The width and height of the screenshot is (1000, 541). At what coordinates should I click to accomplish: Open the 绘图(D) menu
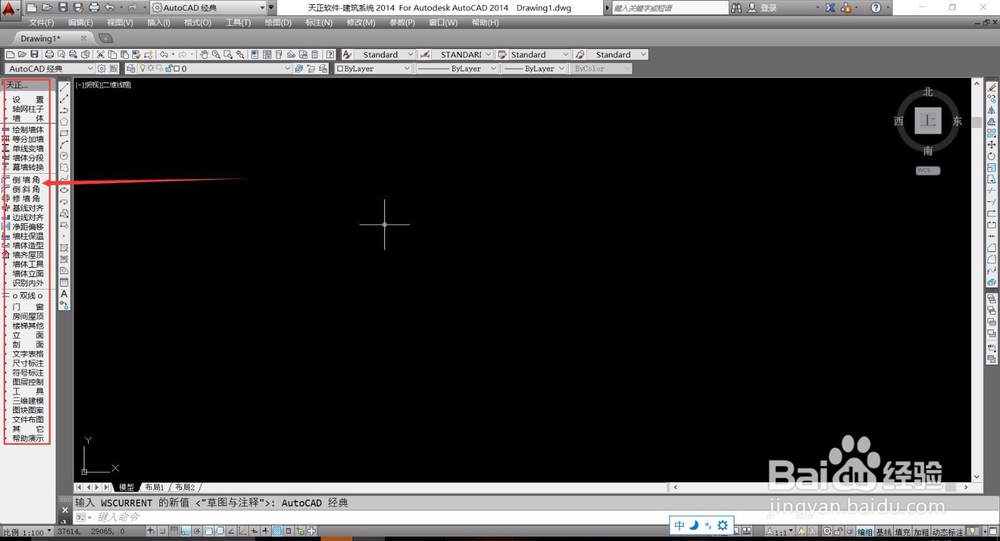click(278, 22)
